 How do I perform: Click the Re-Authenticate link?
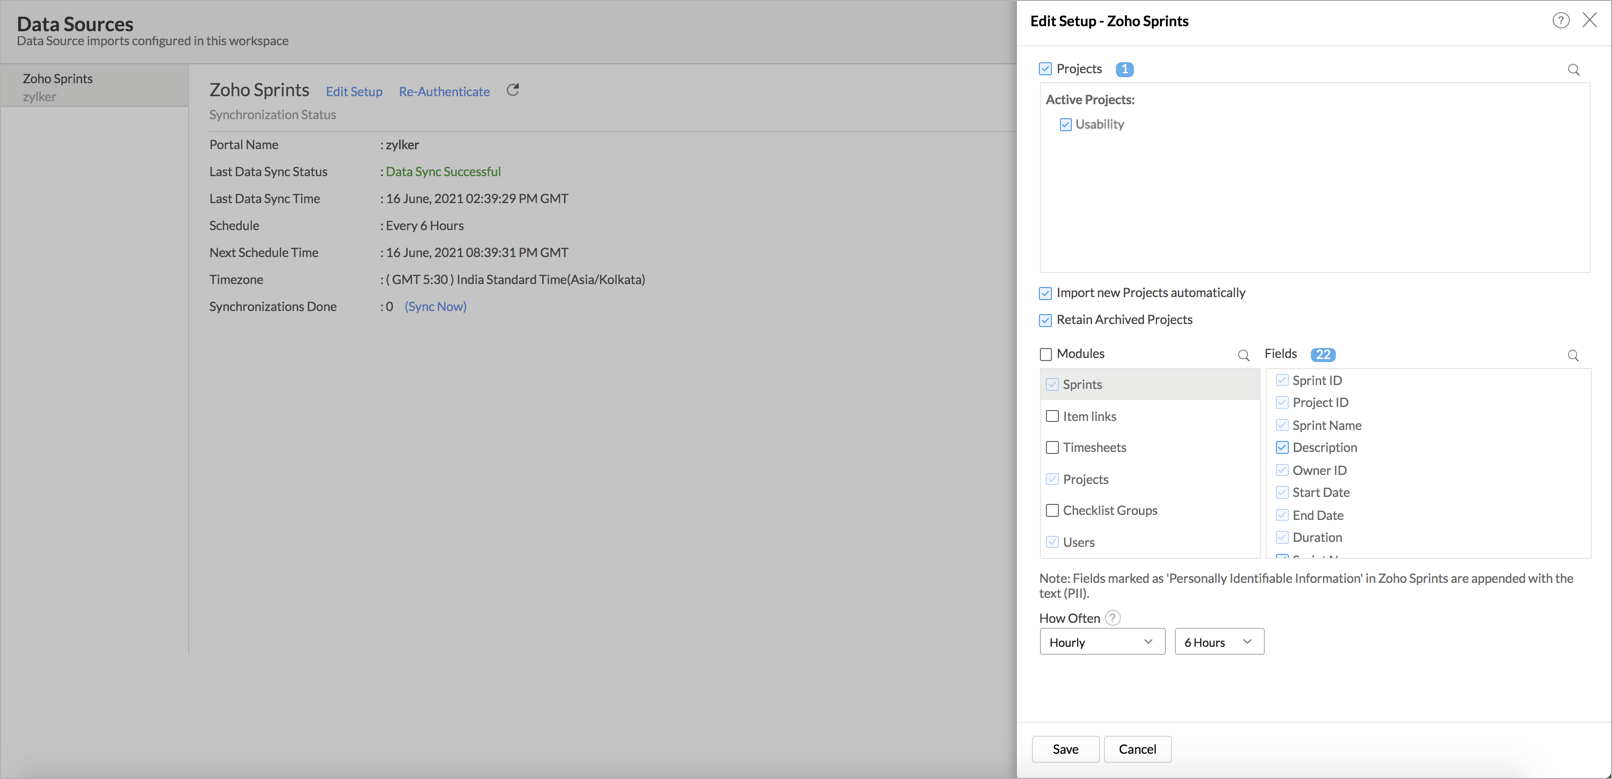[x=444, y=91]
